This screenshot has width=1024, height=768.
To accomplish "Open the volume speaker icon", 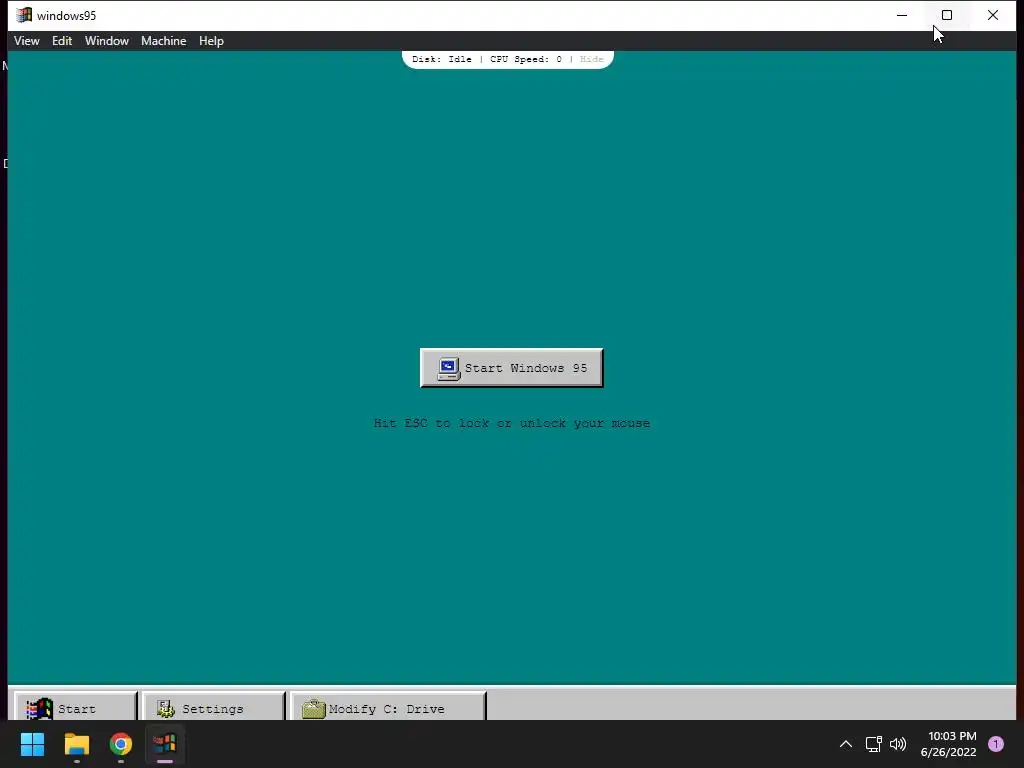I will click(x=898, y=744).
